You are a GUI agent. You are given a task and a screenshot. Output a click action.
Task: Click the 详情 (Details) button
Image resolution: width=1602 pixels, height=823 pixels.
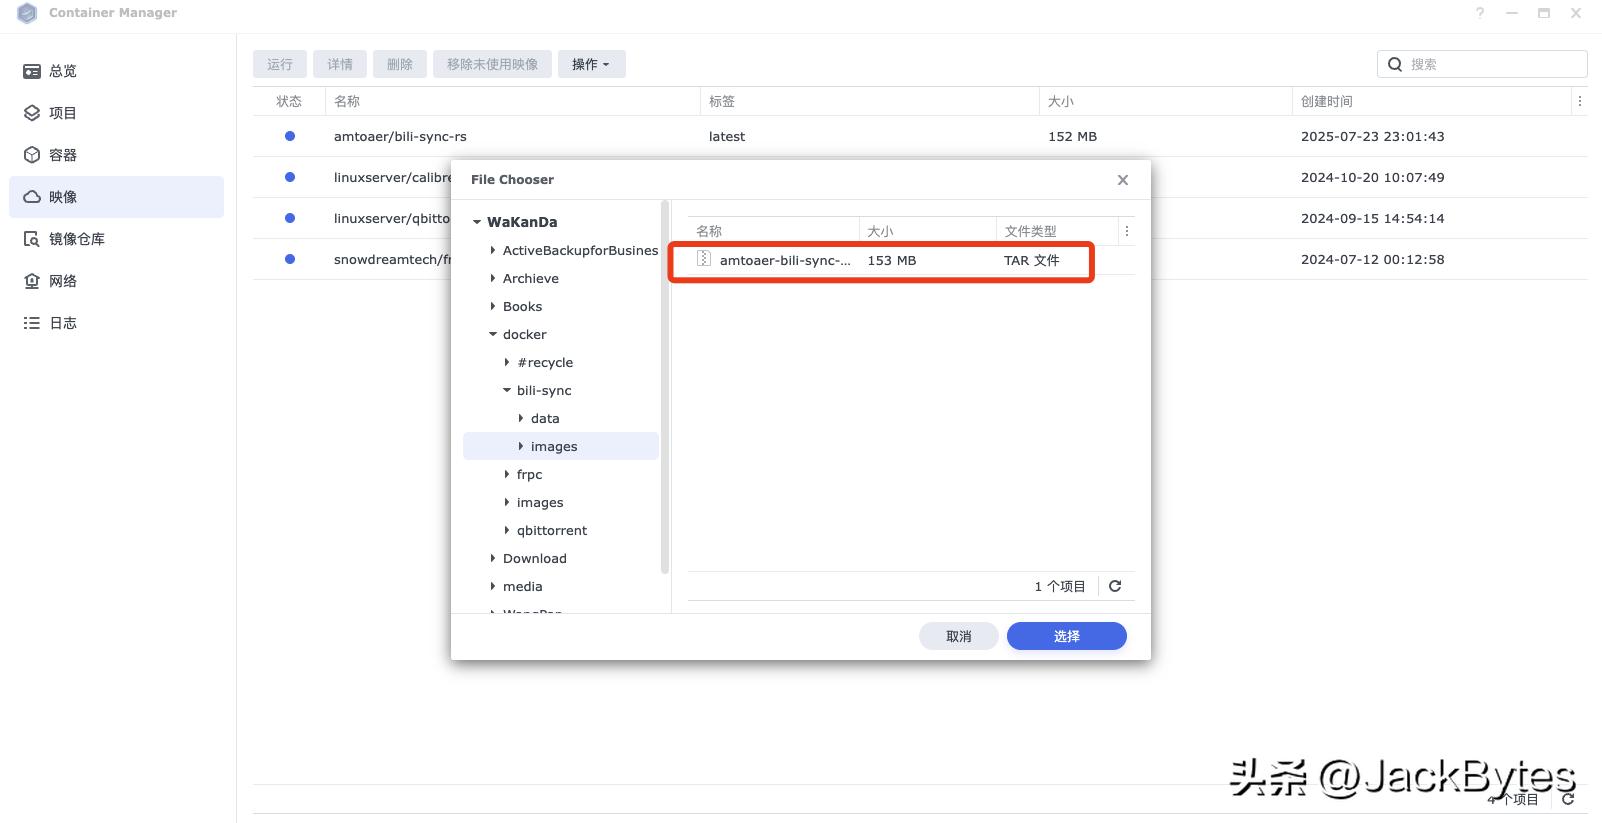click(x=340, y=64)
